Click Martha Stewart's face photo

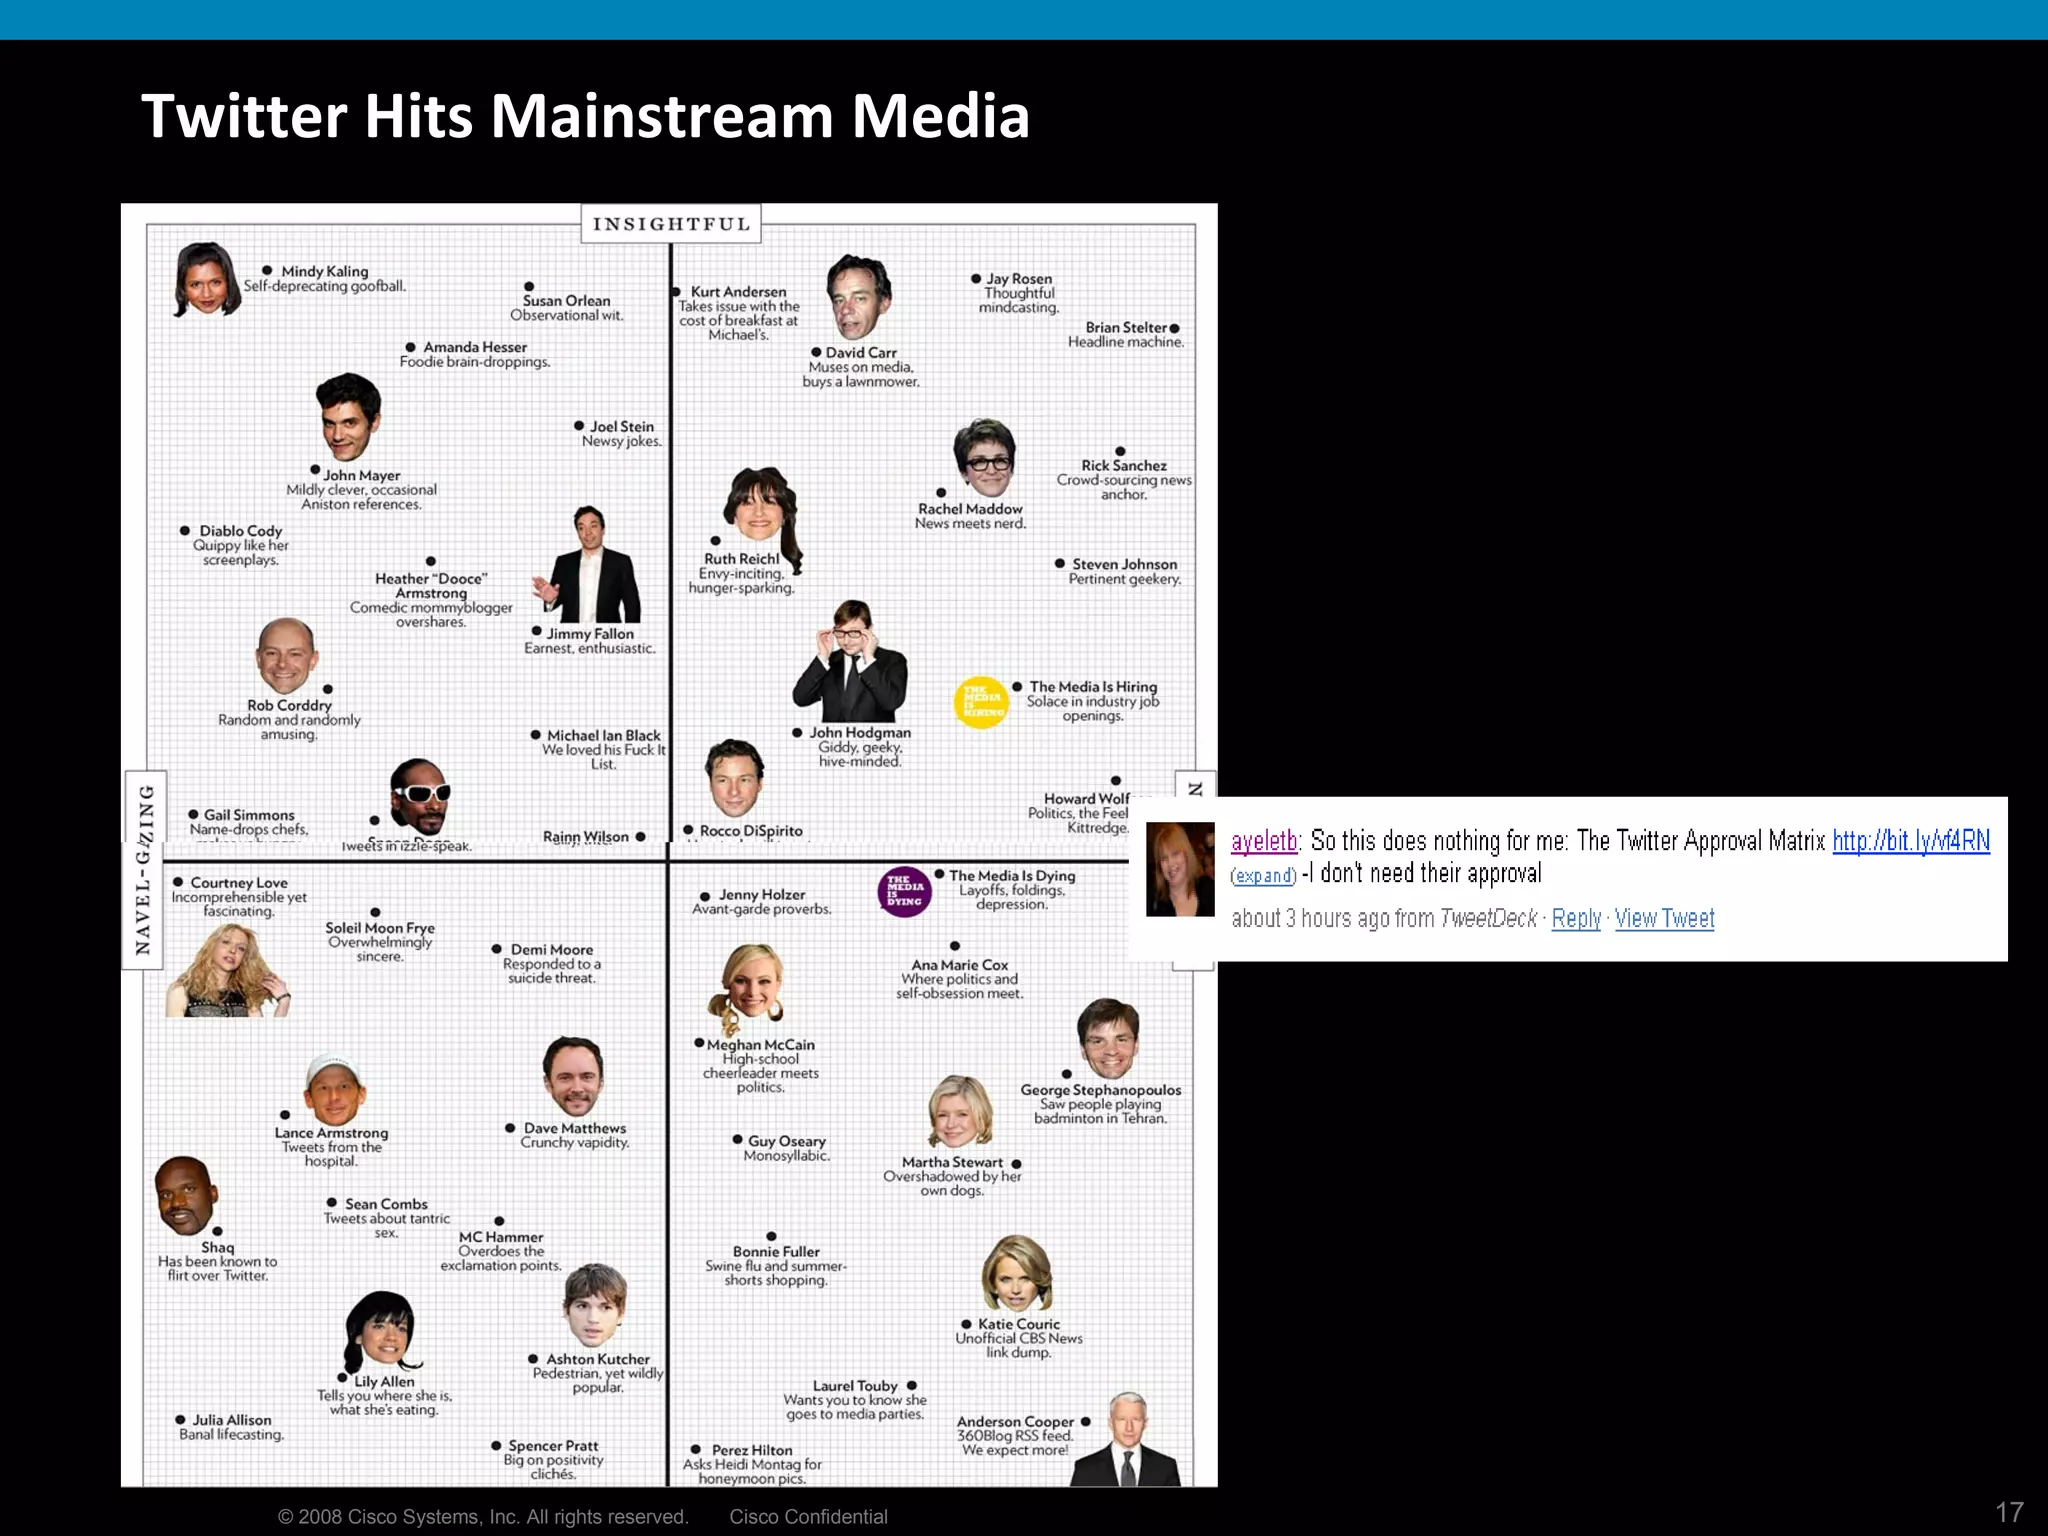[959, 1112]
